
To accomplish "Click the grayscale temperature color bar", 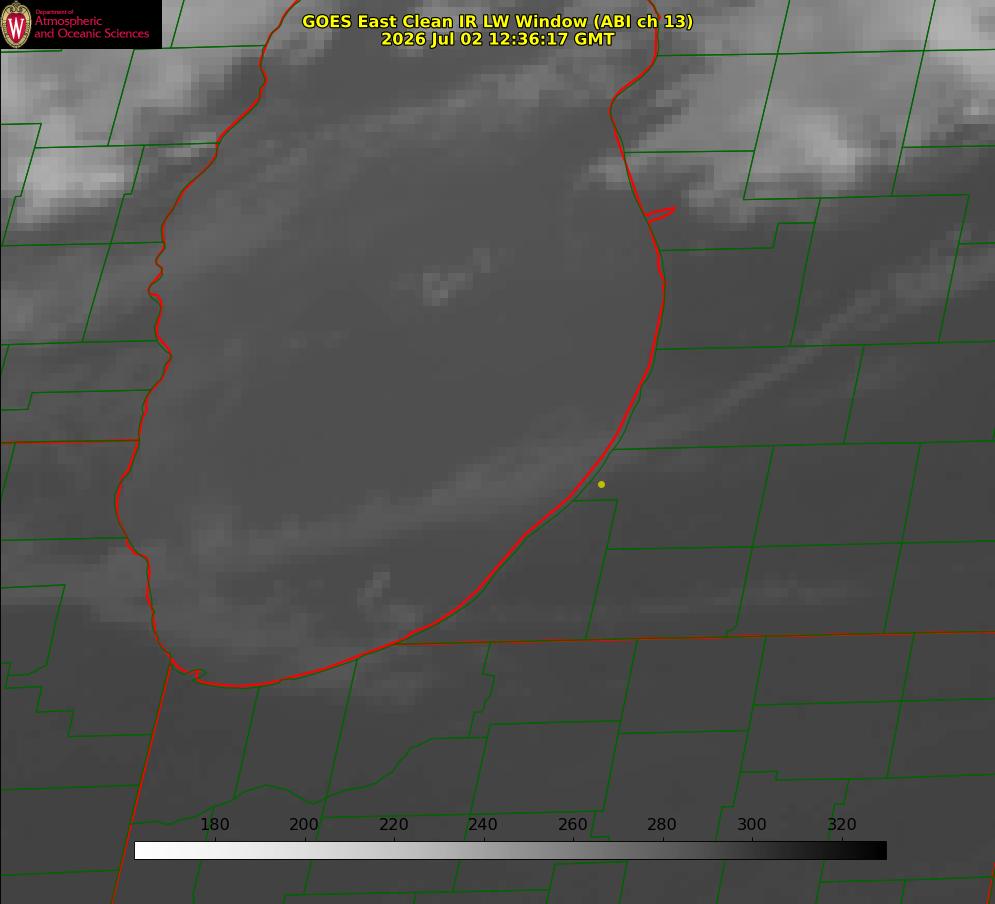I will [x=510, y=850].
